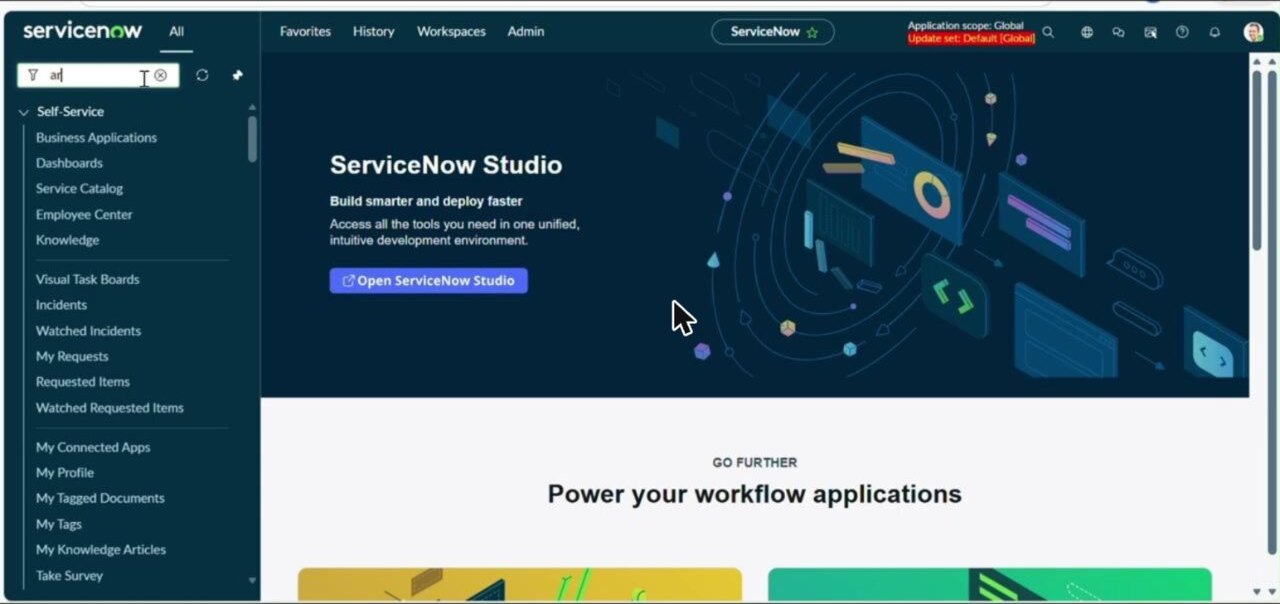Open My Profile module
This screenshot has height=604, width=1280.
click(65, 473)
